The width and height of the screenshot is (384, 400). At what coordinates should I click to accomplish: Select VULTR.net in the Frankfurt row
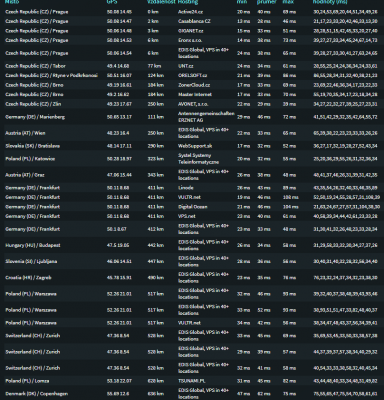(x=189, y=197)
